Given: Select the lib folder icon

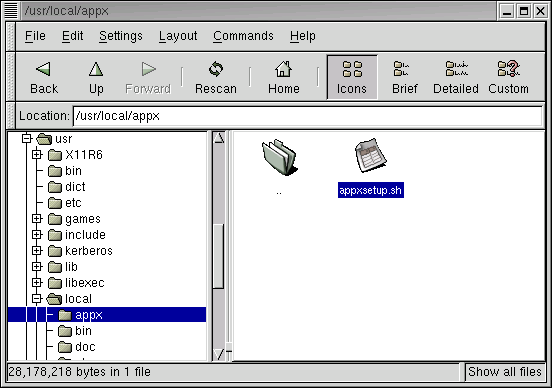Looking at the screenshot, I should (x=55, y=267).
